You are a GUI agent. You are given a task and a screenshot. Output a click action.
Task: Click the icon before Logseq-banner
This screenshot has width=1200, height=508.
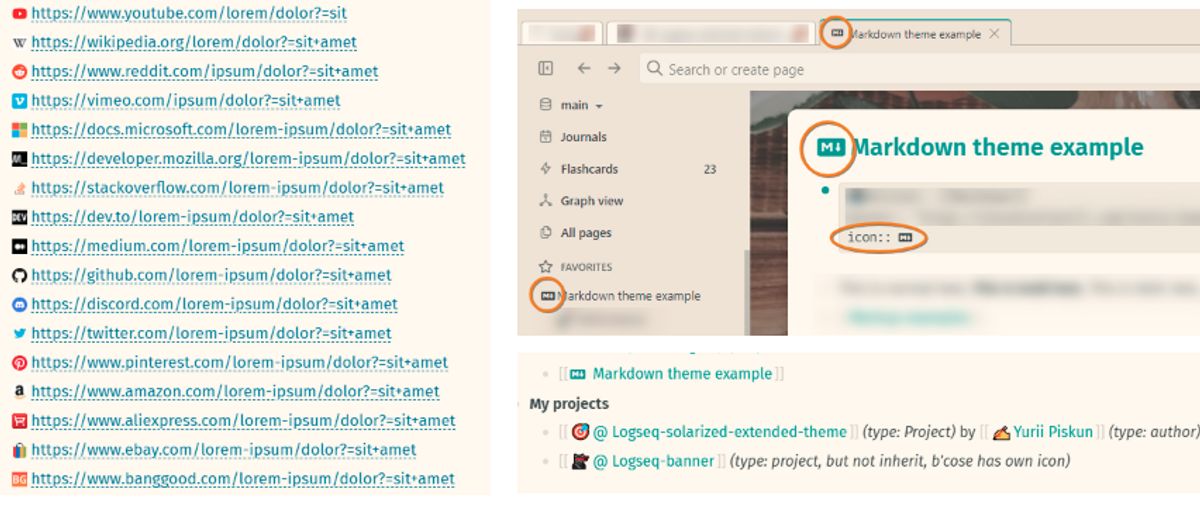click(580, 461)
